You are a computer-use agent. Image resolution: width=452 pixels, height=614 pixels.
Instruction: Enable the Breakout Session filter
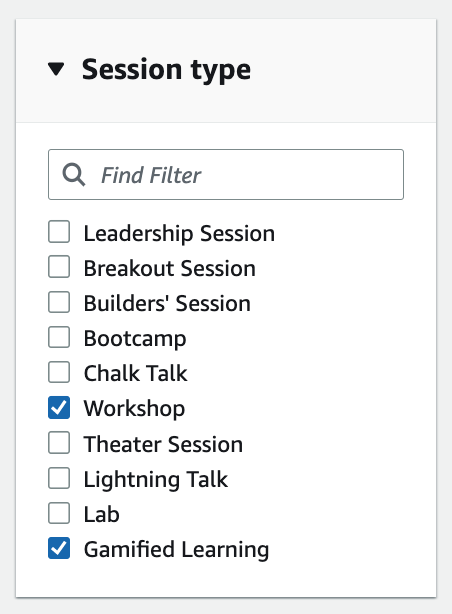pyautogui.click(x=59, y=267)
